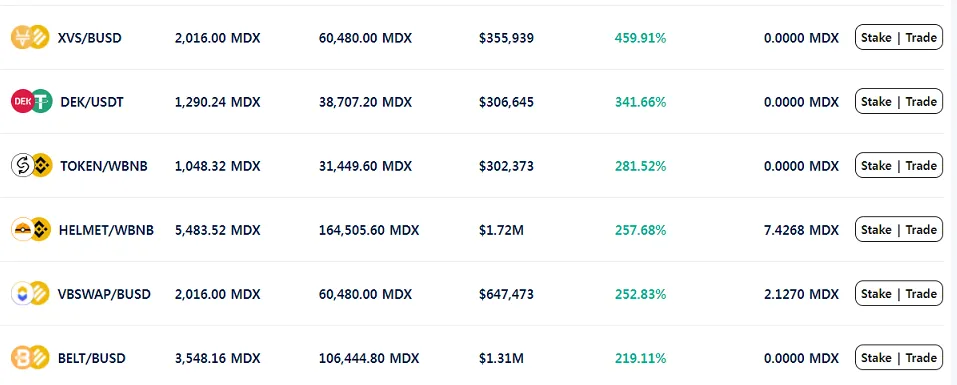Image resolution: width=957 pixels, height=385 pixels.
Task: Trade the BELT/BUSD pair
Action: pos(921,358)
